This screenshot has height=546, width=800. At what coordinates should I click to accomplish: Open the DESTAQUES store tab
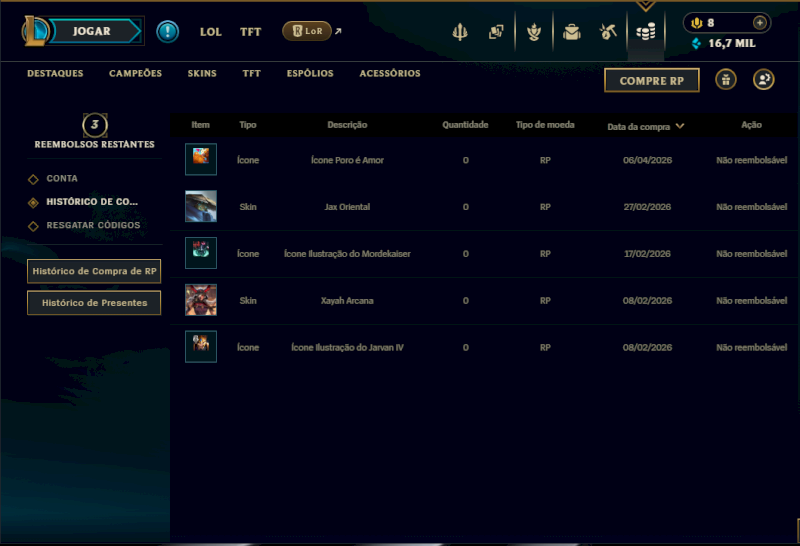pos(55,73)
